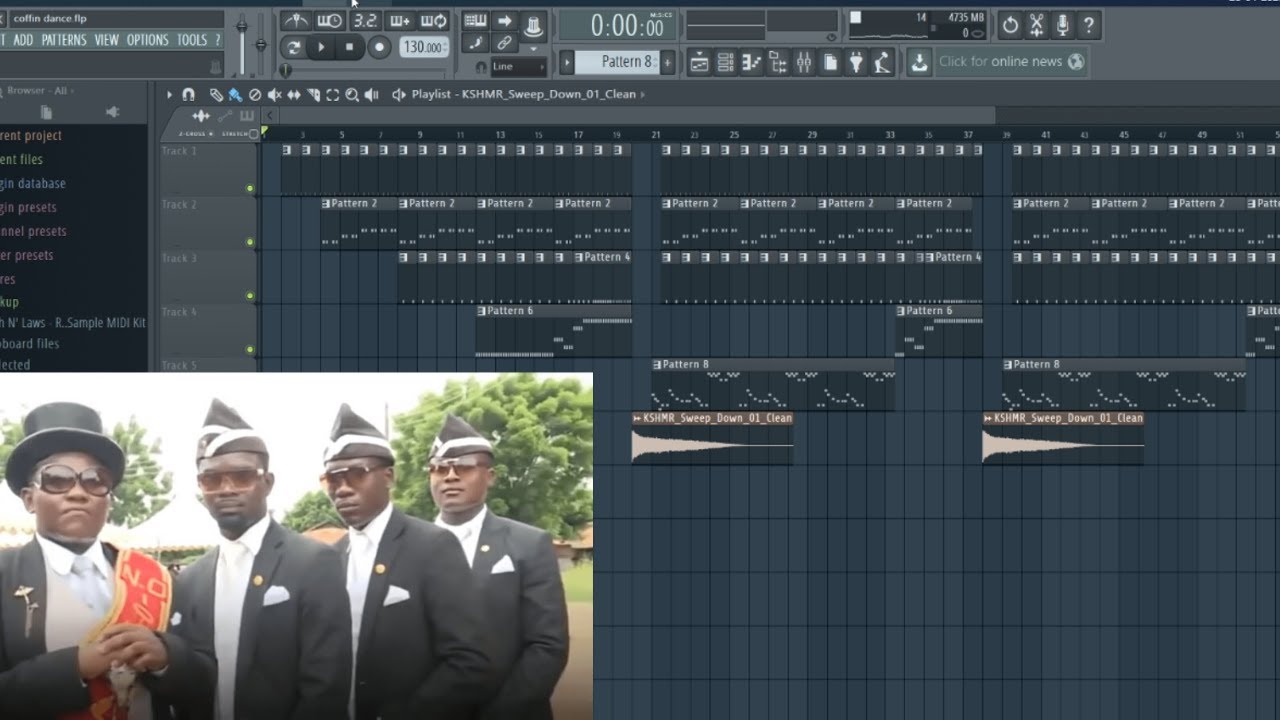Mute Track 3 with its green light

click(x=250, y=296)
